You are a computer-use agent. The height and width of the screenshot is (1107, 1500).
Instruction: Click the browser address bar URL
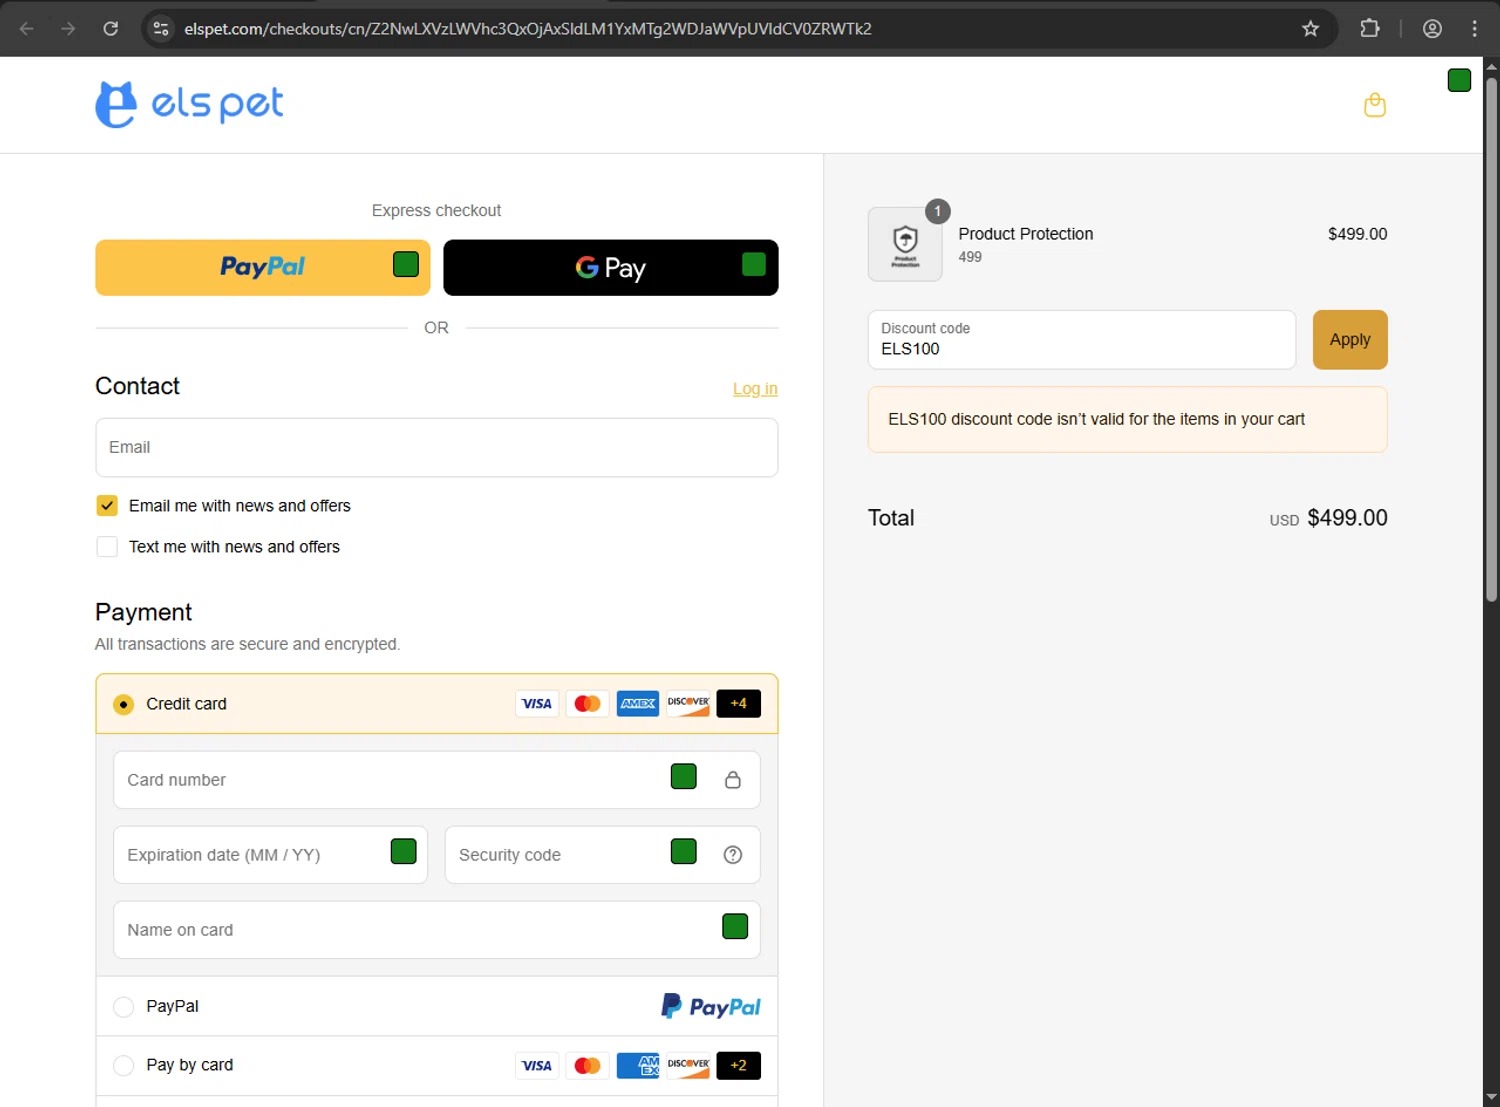pyautogui.click(x=528, y=29)
